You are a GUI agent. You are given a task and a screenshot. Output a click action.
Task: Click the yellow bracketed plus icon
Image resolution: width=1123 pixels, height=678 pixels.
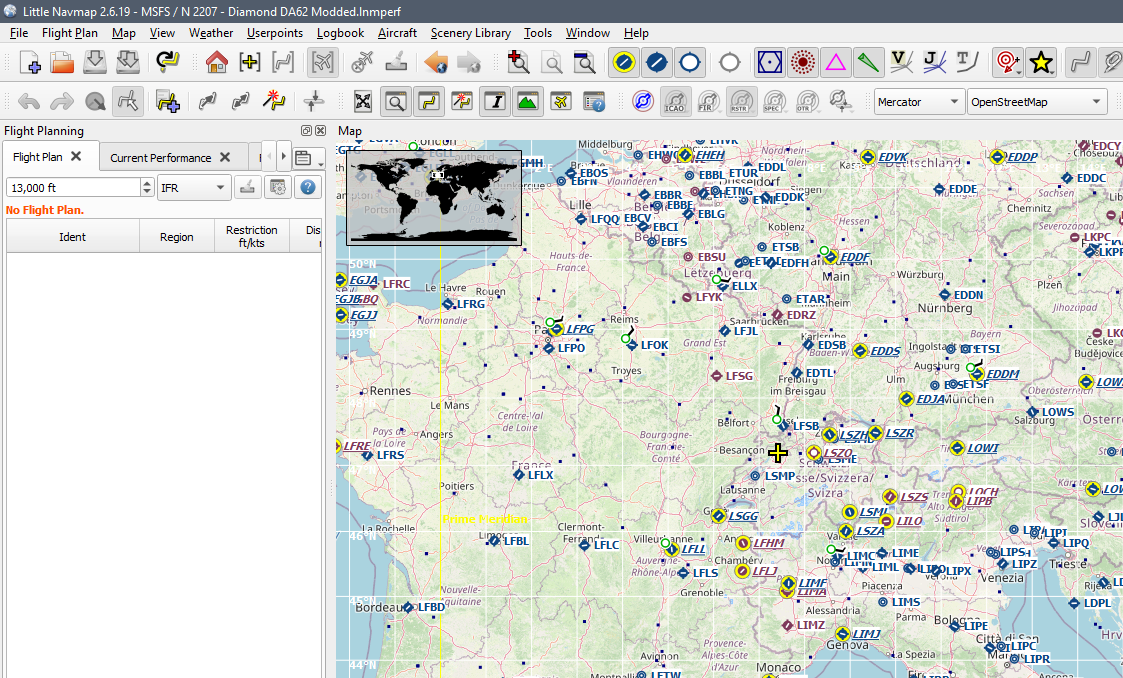249,63
